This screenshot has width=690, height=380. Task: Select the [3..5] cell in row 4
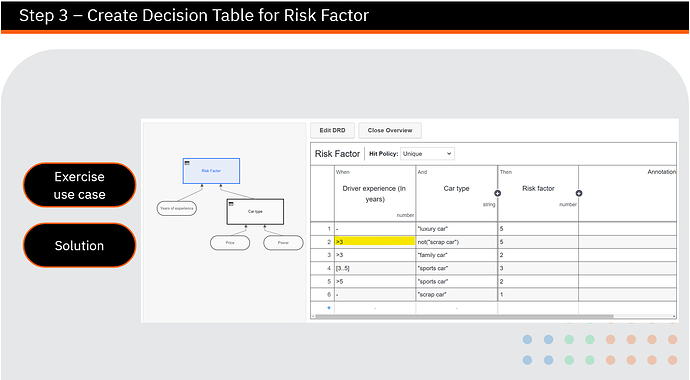(x=375, y=268)
